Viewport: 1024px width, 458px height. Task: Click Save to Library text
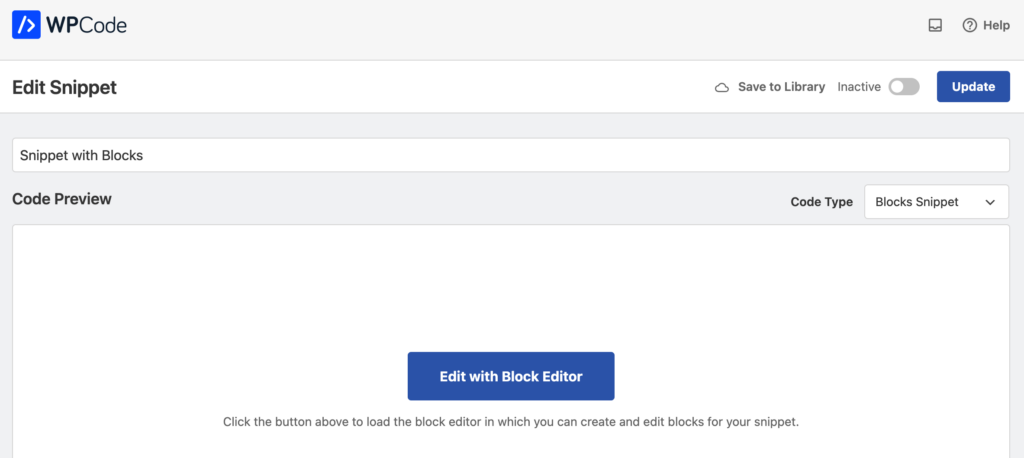click(x=782, y=87)
